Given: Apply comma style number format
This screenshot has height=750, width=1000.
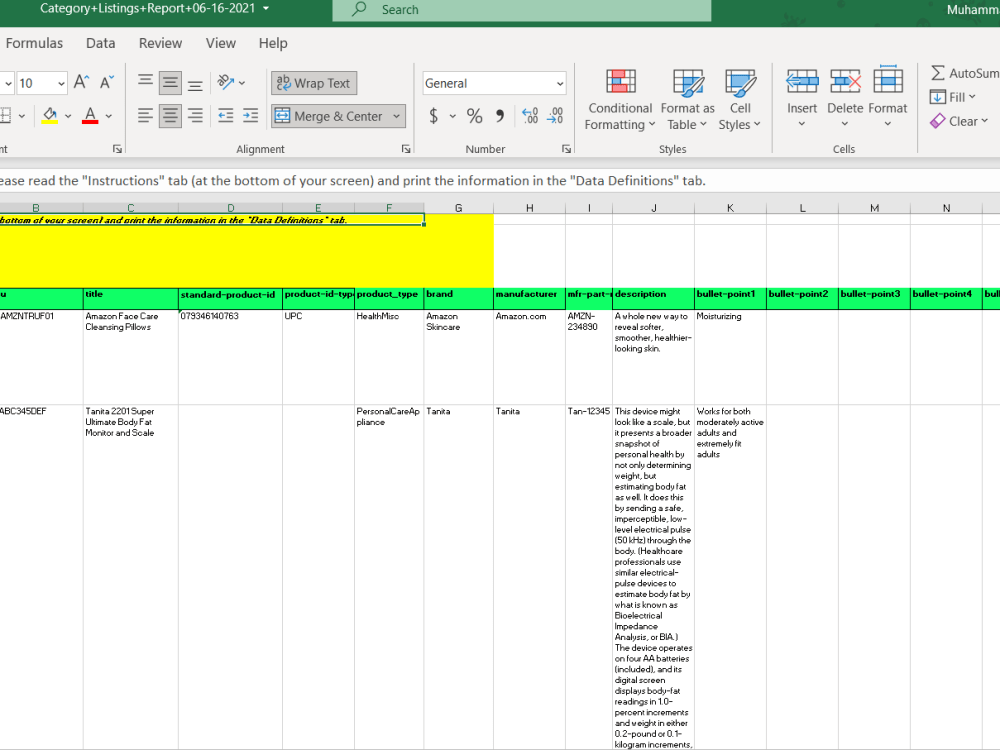Looking at the screenshot, I should pos(499,115).
